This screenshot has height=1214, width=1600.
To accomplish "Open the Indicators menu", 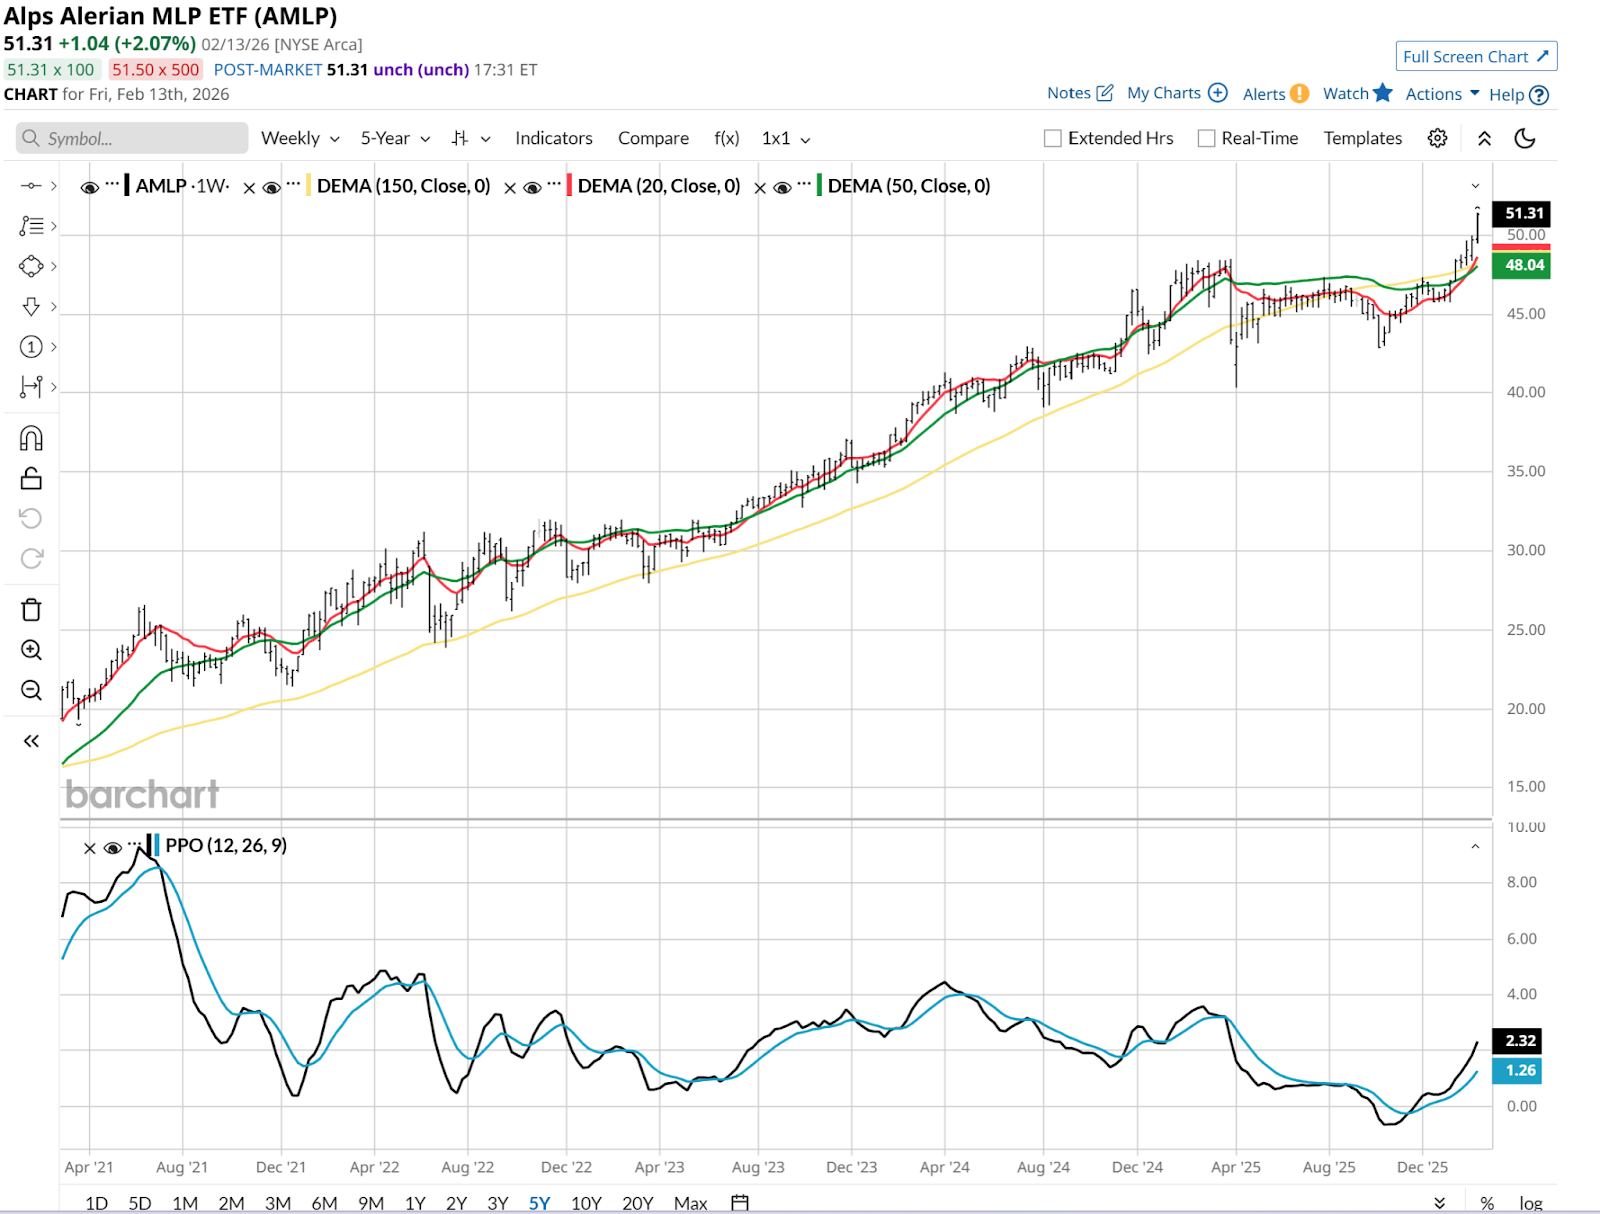I will 553,138.
